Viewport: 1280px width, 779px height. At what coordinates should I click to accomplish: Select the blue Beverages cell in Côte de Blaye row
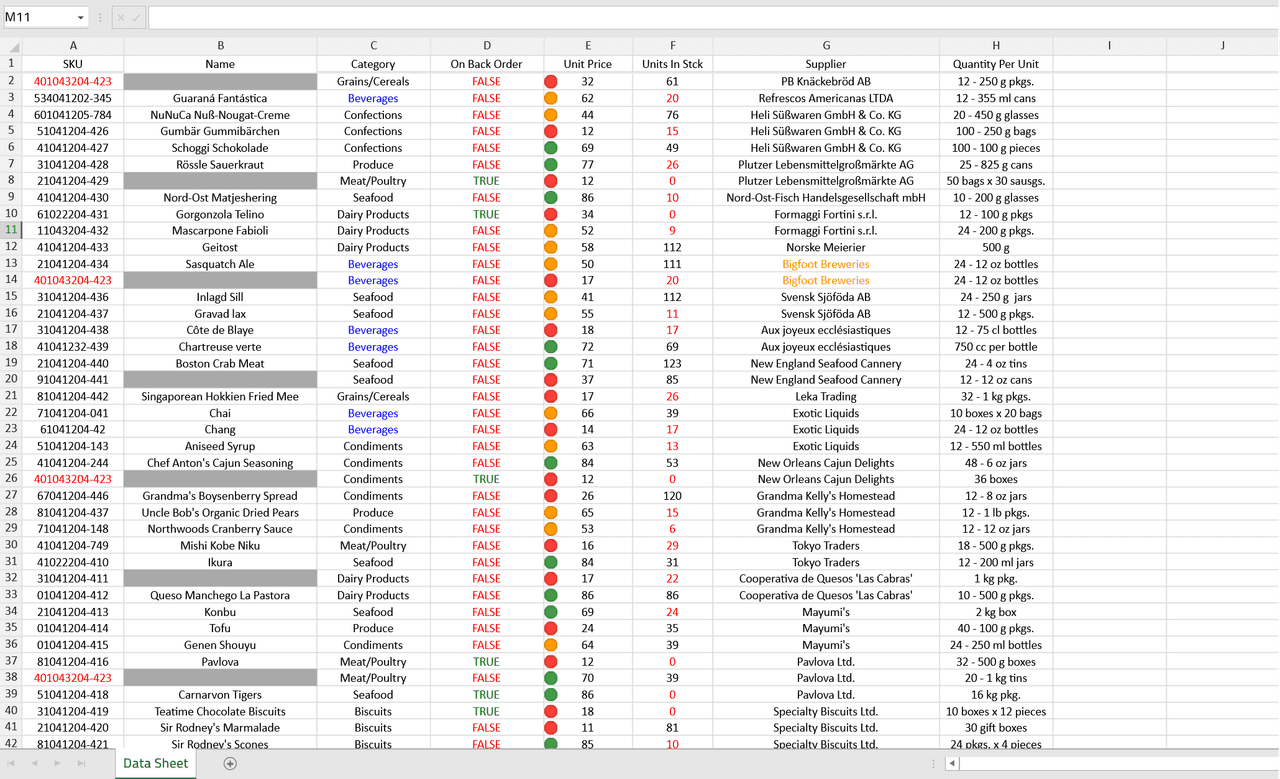click(373, 330)
